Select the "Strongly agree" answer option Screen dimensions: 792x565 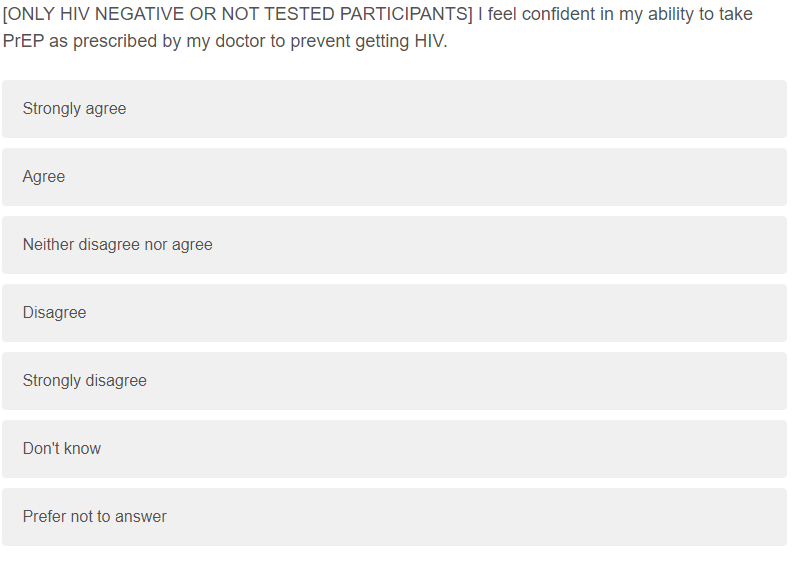(x=394, y=109)
